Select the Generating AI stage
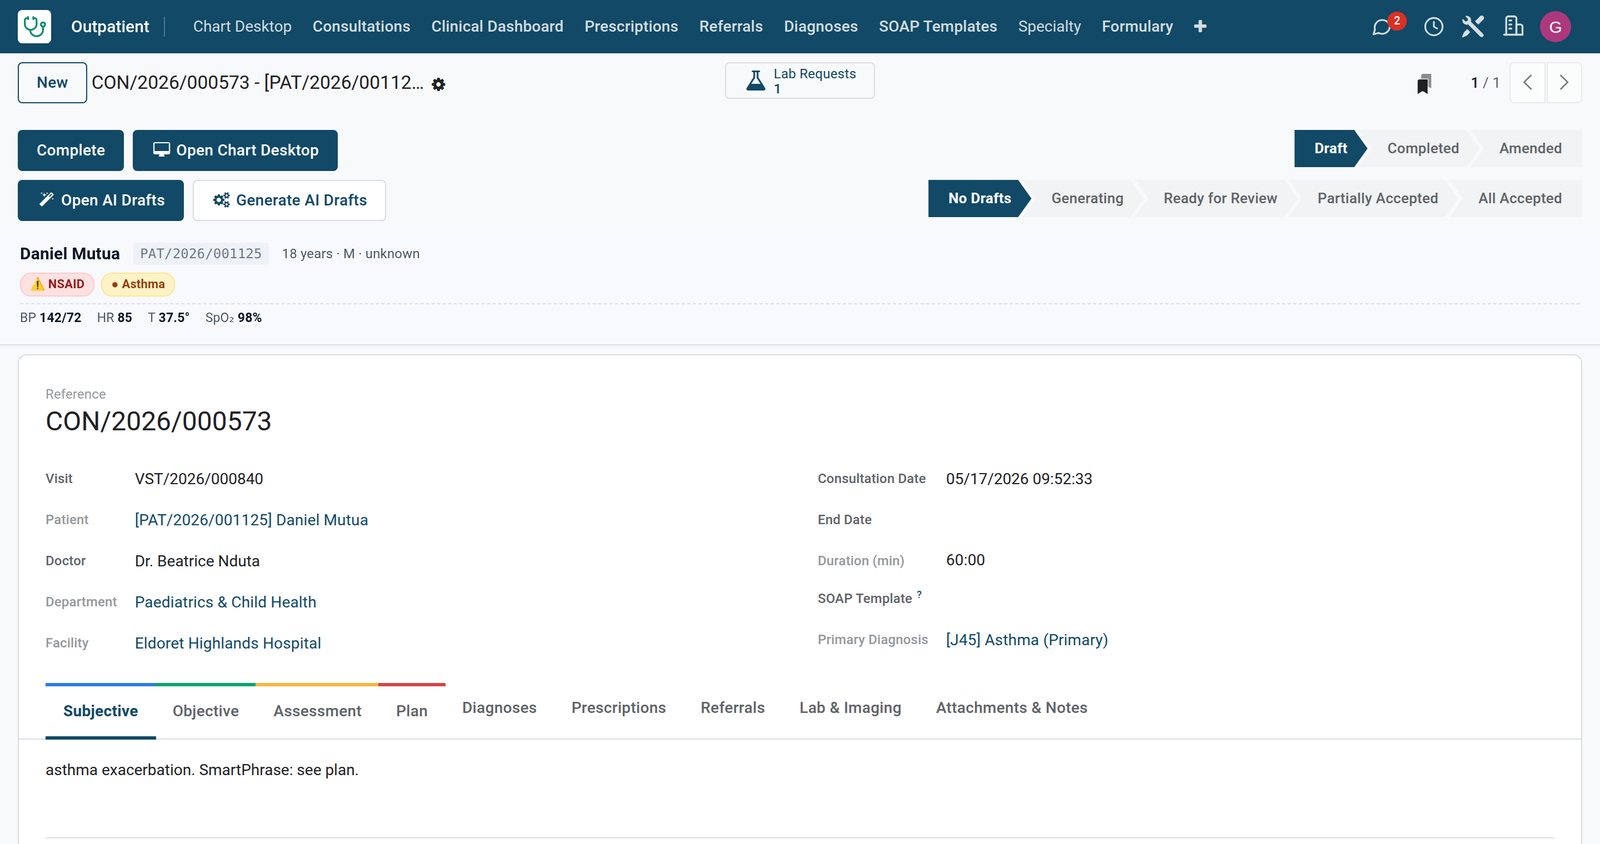Viewport: 1600px width, 844px height. (x=1087, y=198)
